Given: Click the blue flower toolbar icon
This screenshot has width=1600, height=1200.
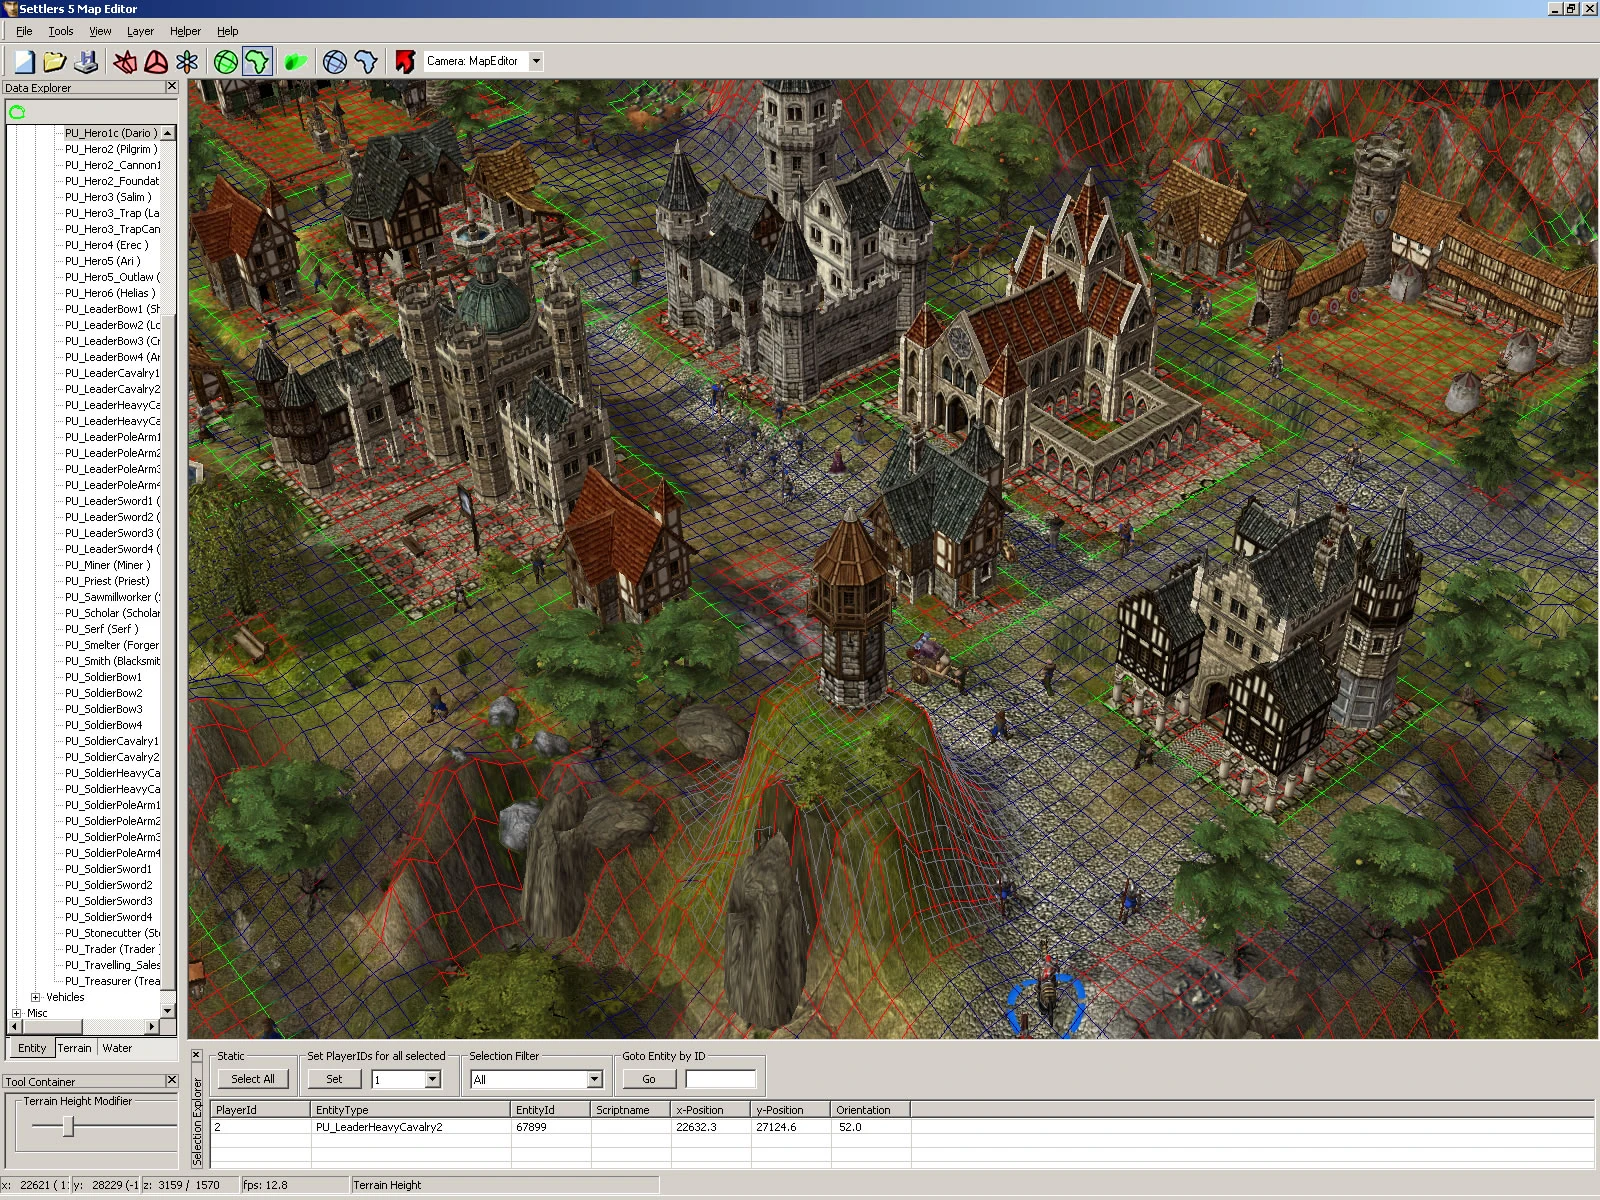Looking at the screenshot, I should coord(187,62).
